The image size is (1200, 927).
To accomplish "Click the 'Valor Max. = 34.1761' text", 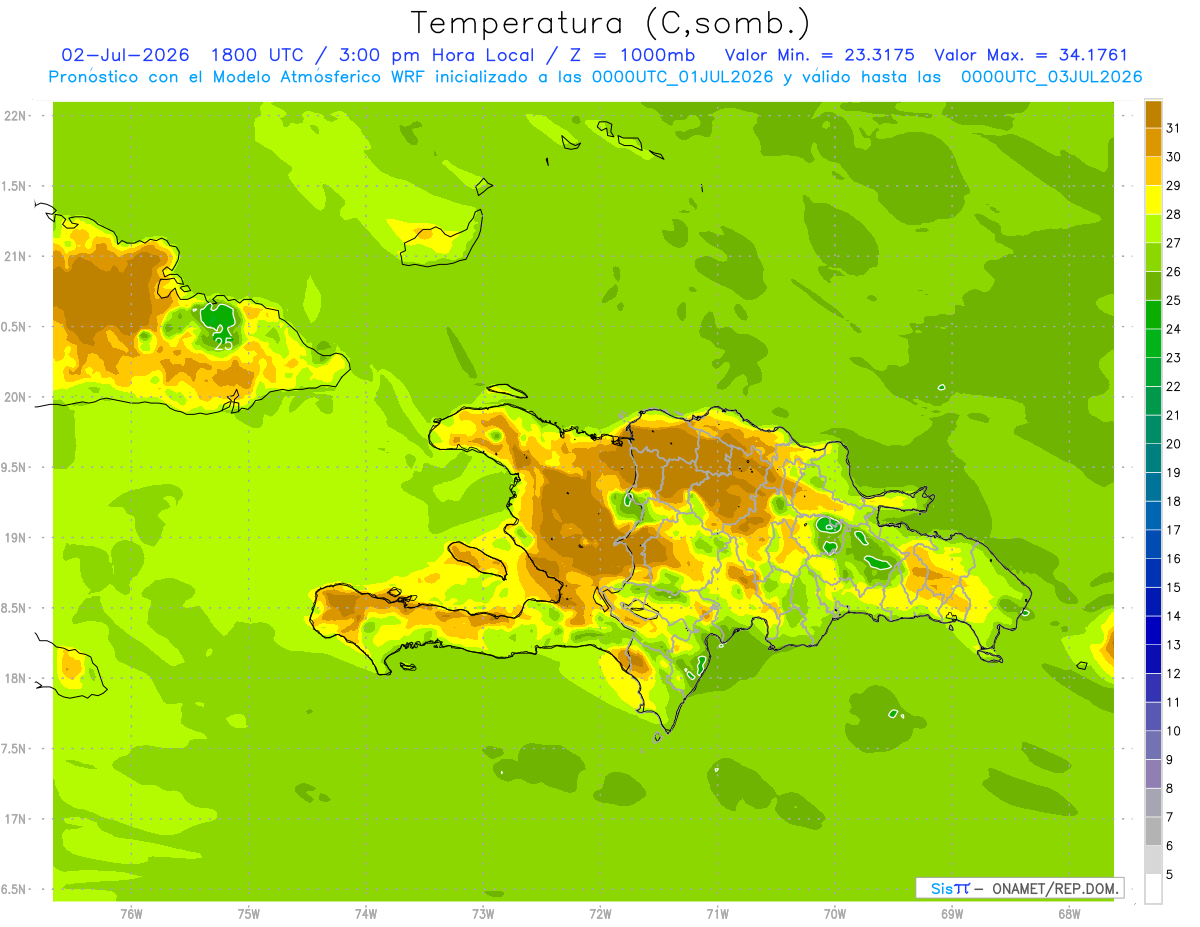I will [1031, 55].
